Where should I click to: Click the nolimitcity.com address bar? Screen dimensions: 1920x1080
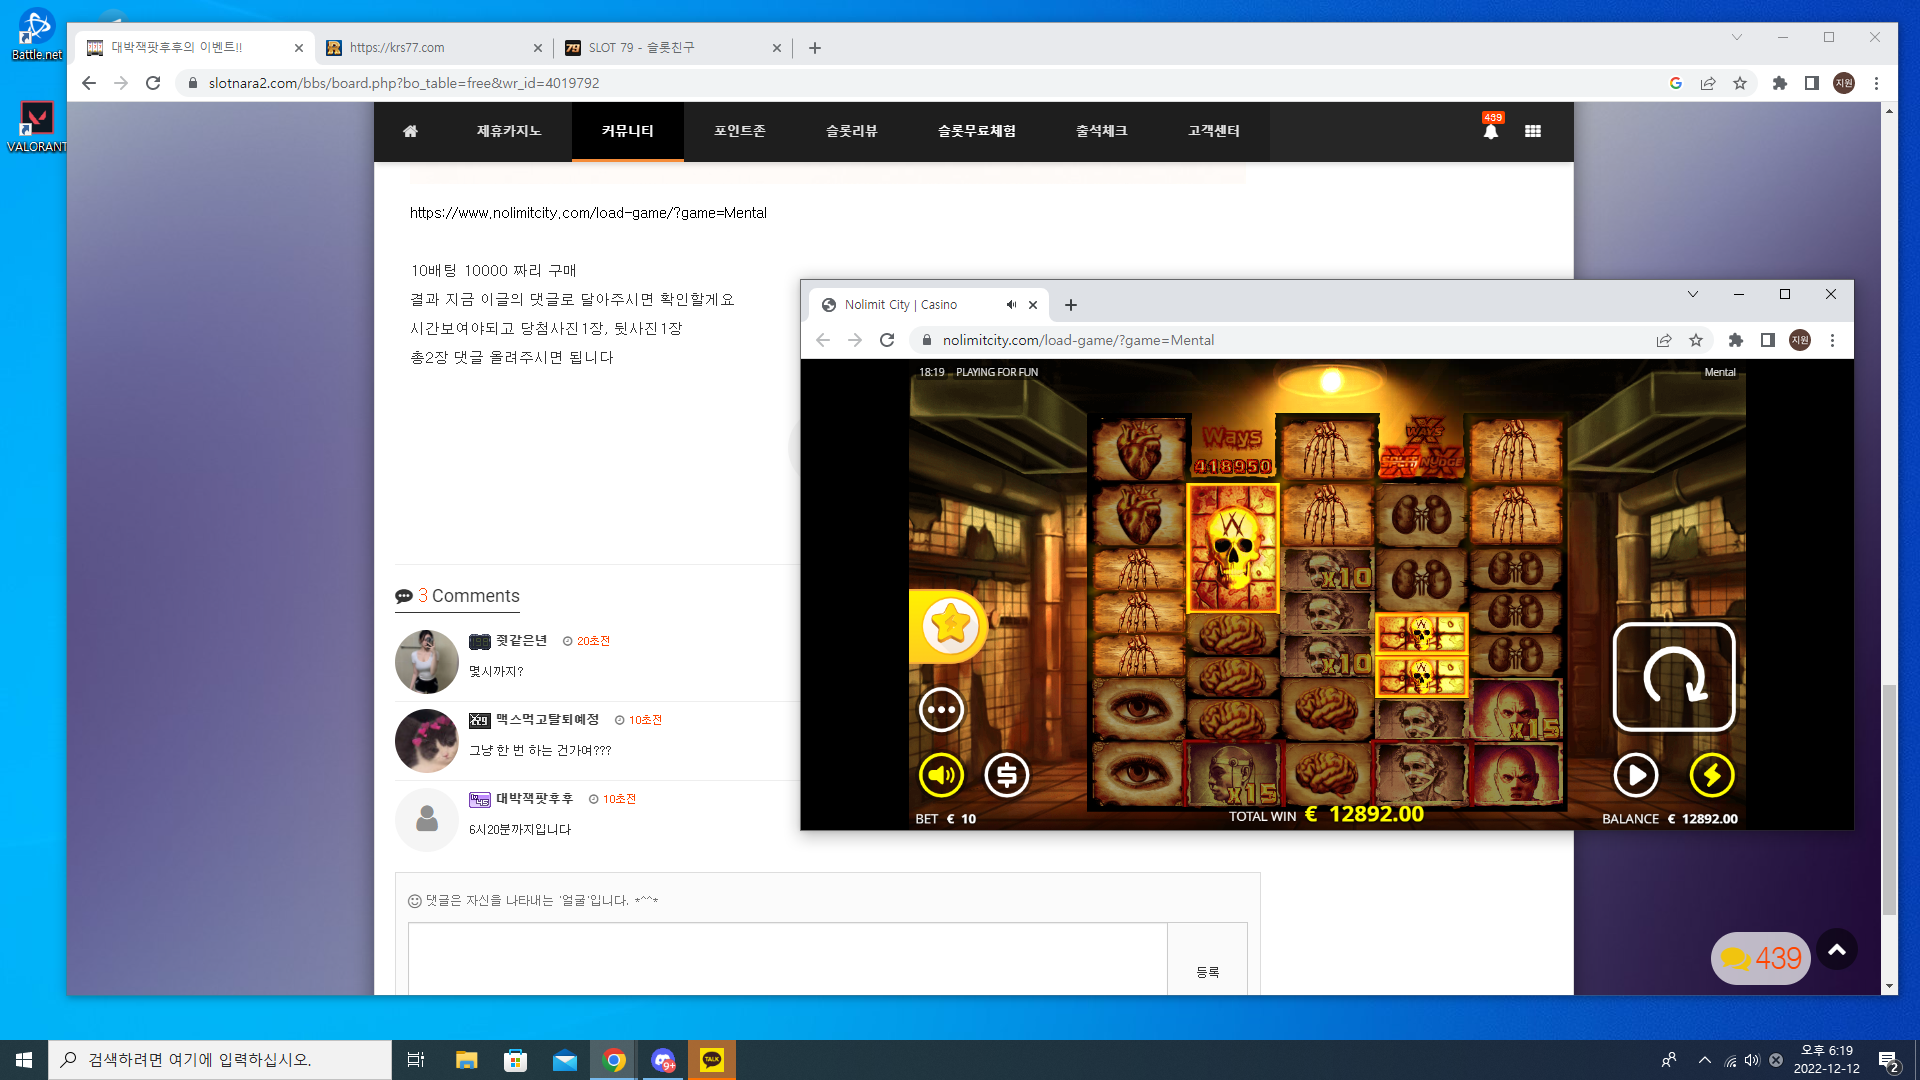point(1078,340)
